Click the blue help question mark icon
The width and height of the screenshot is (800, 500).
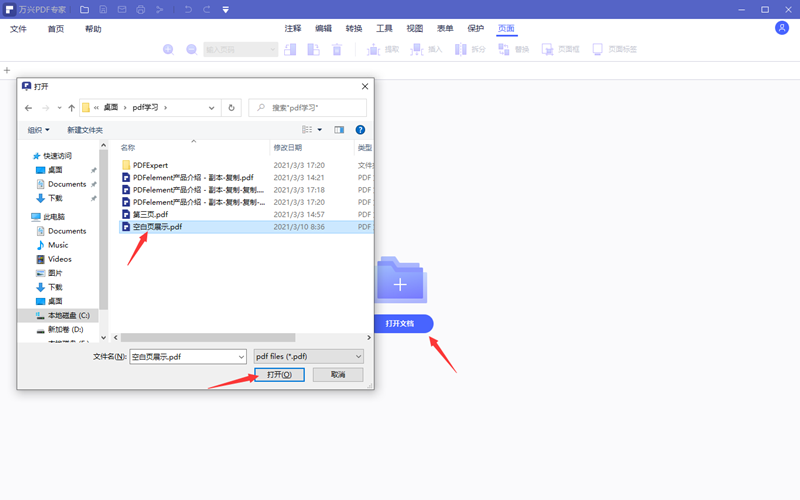pos(360,130)
